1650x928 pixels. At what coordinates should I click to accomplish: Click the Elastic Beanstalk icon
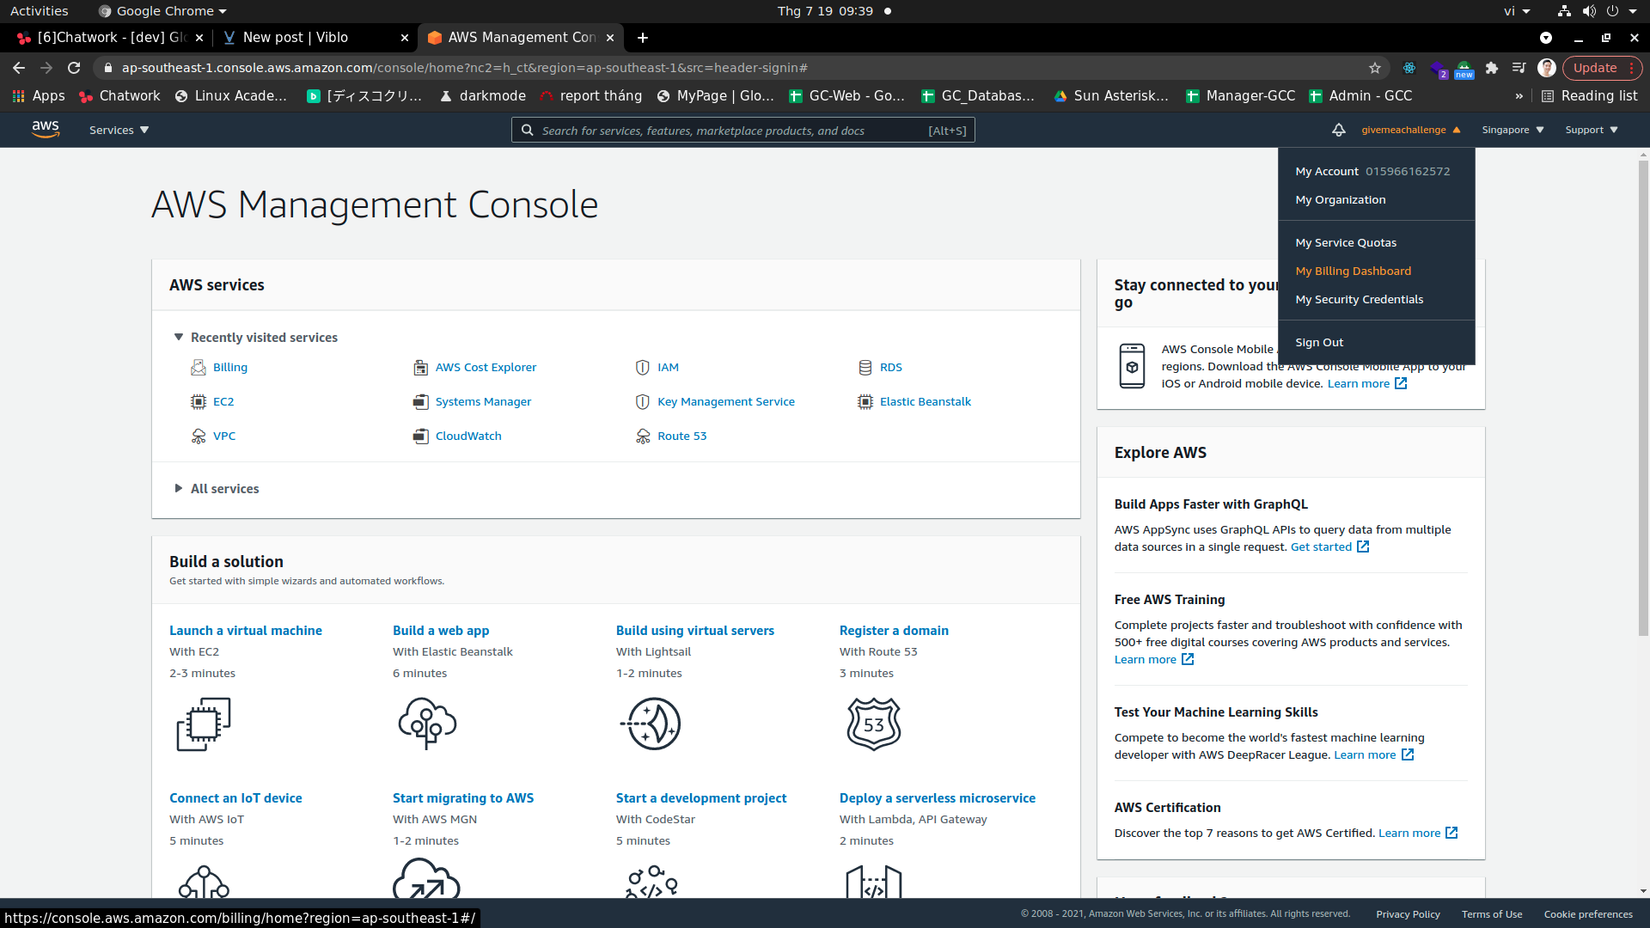(865, 402)
